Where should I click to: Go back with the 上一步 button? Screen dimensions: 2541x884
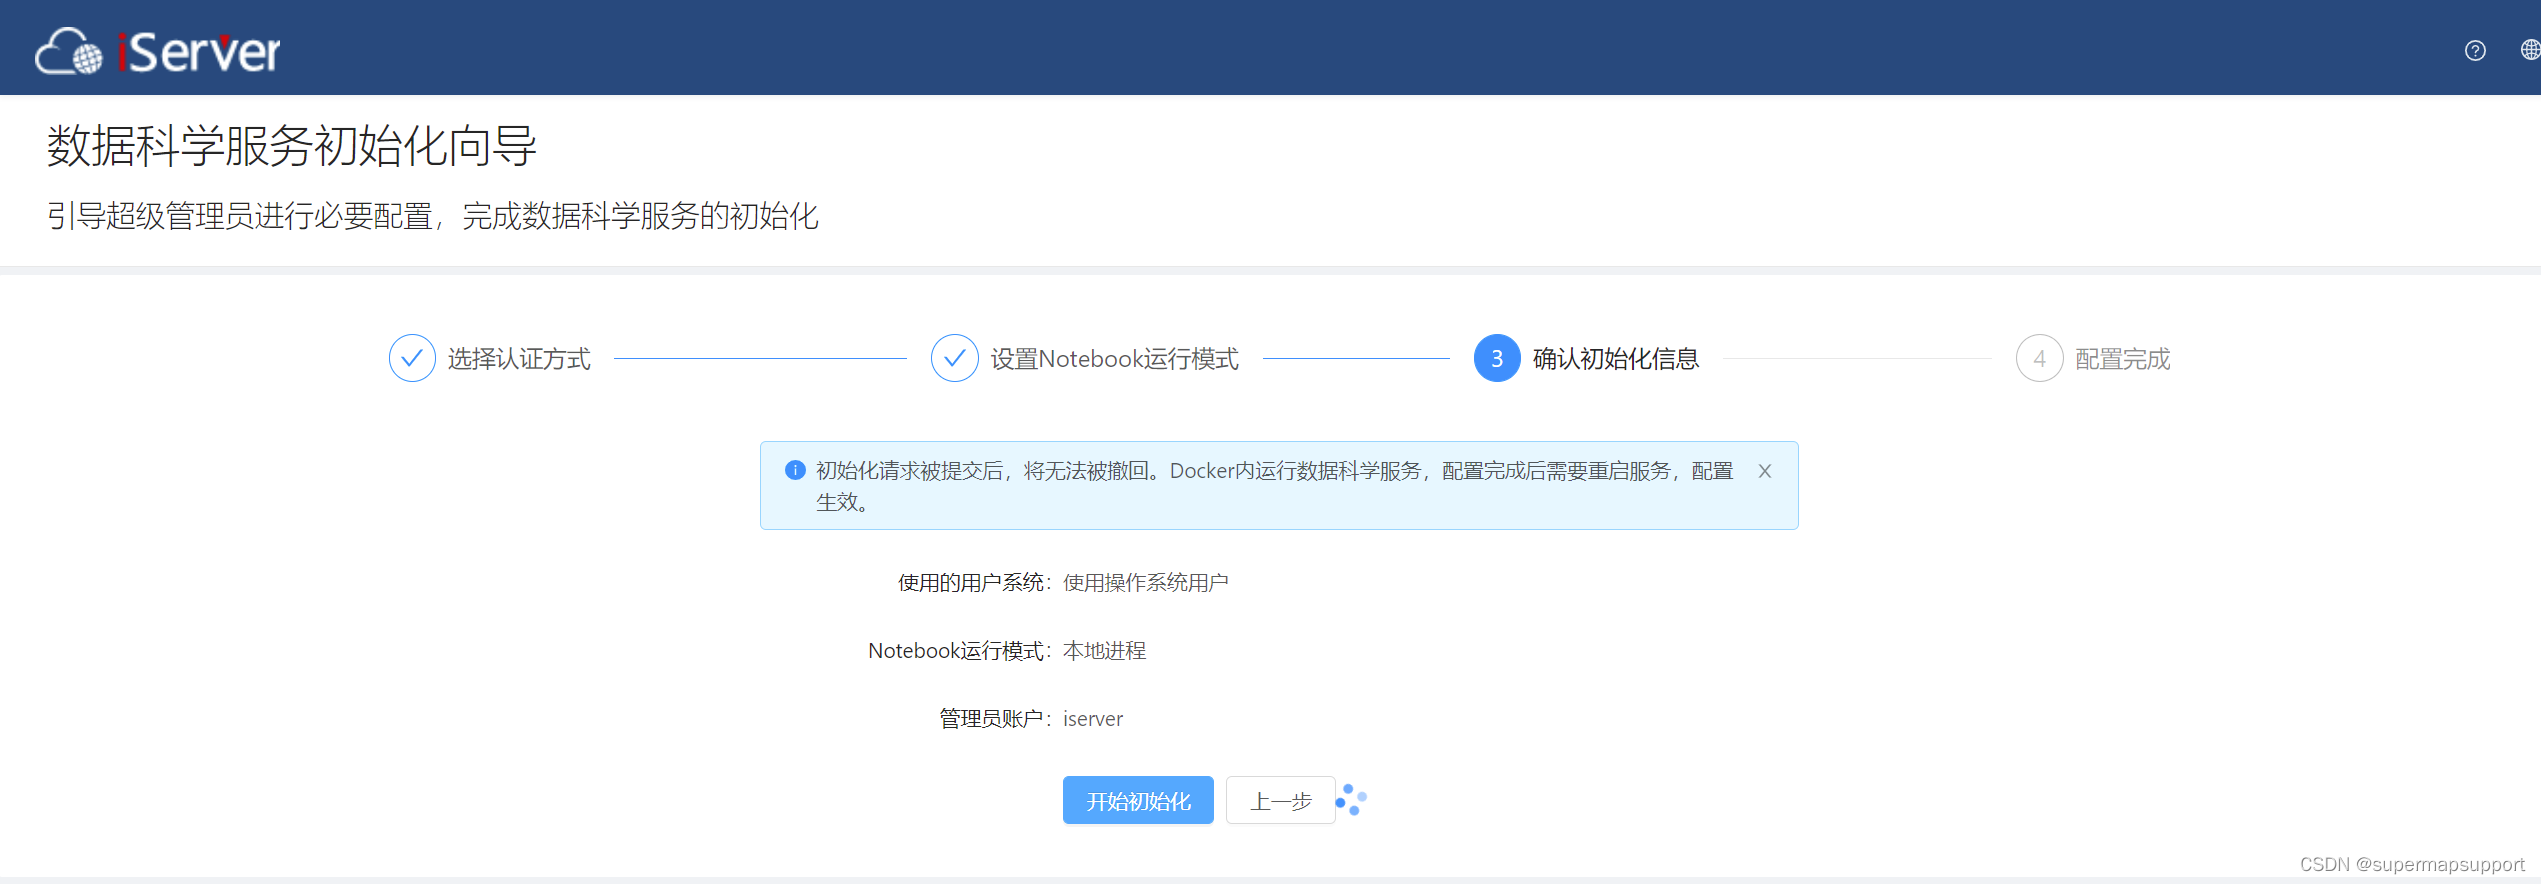click(x=1280, y=800)
